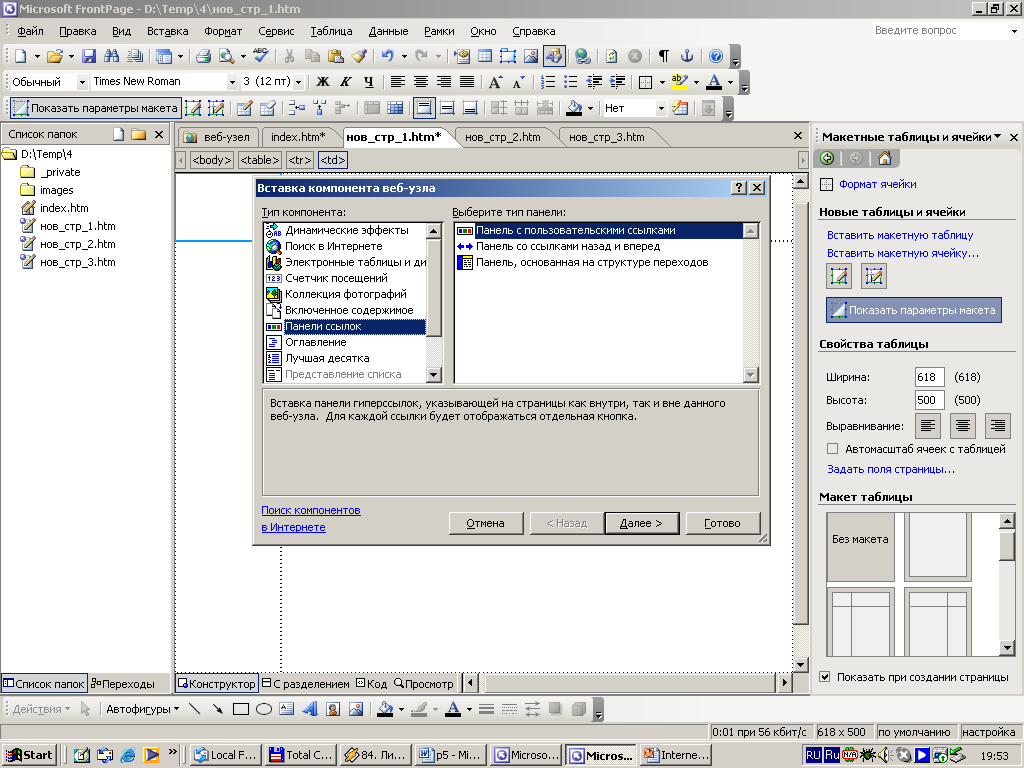Expand the Макетные таблицы и ячейки pane menu
The image size is (1024, 768).
[997, 136]
